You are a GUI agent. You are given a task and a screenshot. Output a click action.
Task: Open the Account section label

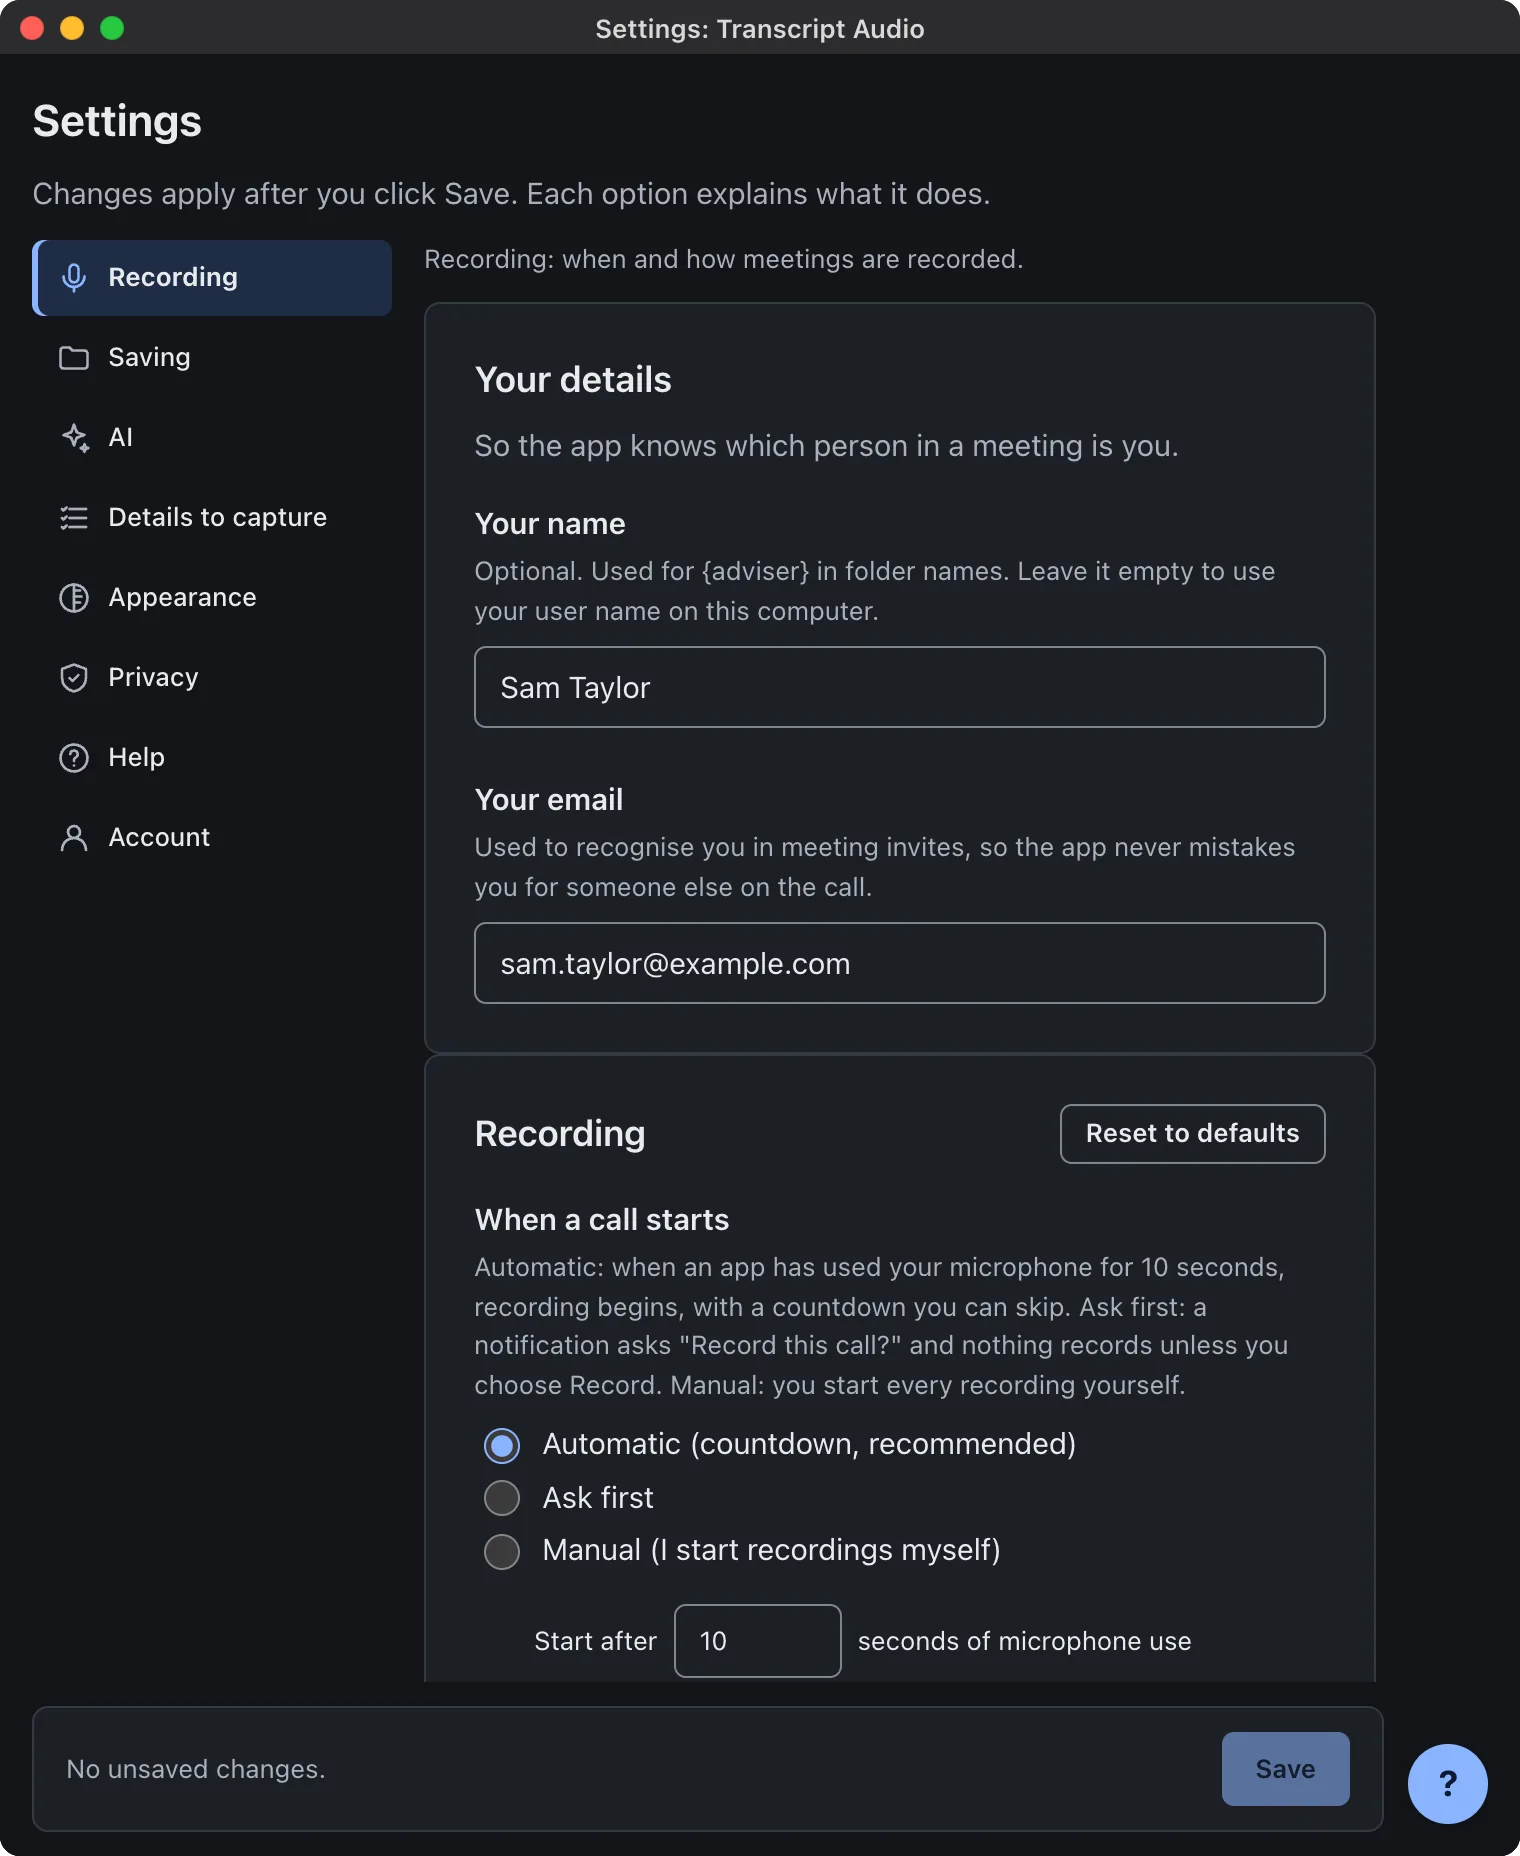159,837
